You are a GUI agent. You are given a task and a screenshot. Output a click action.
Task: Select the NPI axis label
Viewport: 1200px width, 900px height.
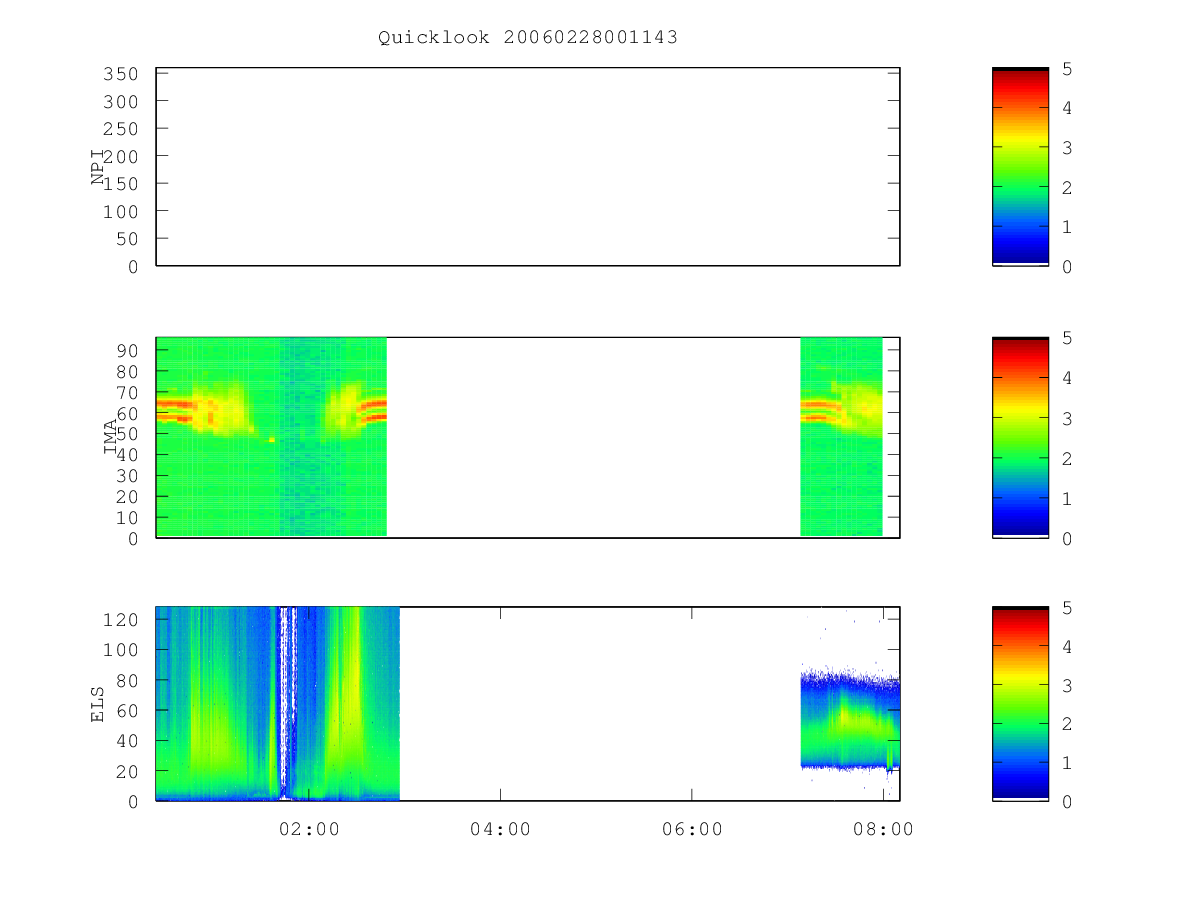point(98,166)
